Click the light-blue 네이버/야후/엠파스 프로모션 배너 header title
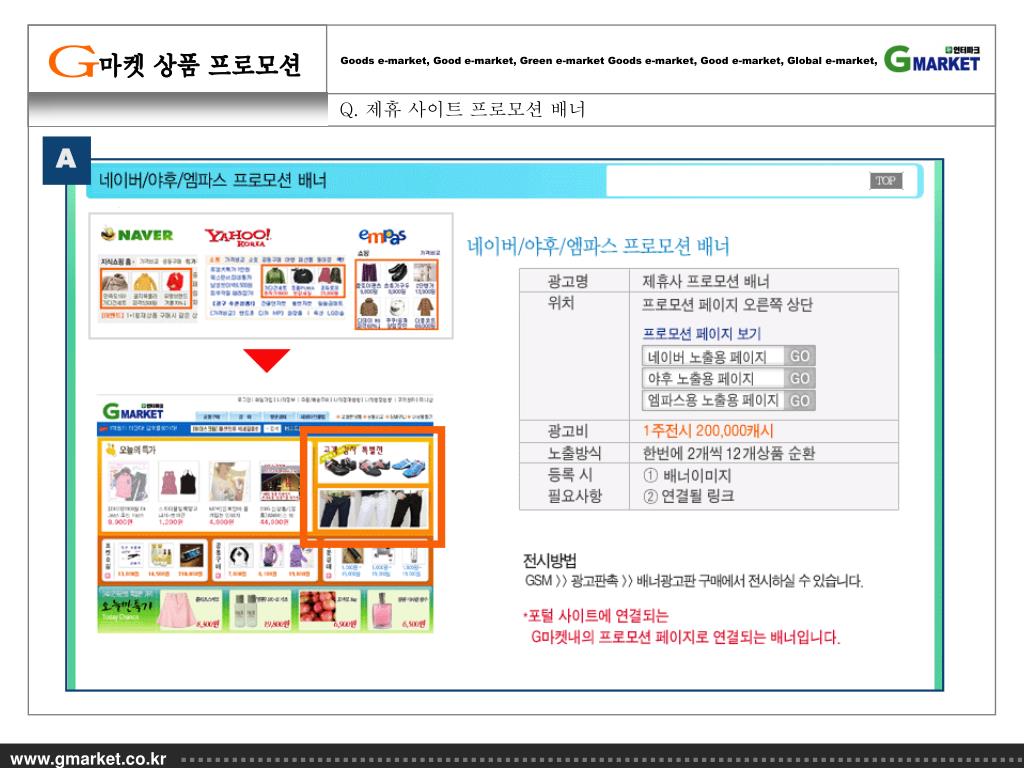This screenshot has height=768, width=1024. [x=213, y=180]
